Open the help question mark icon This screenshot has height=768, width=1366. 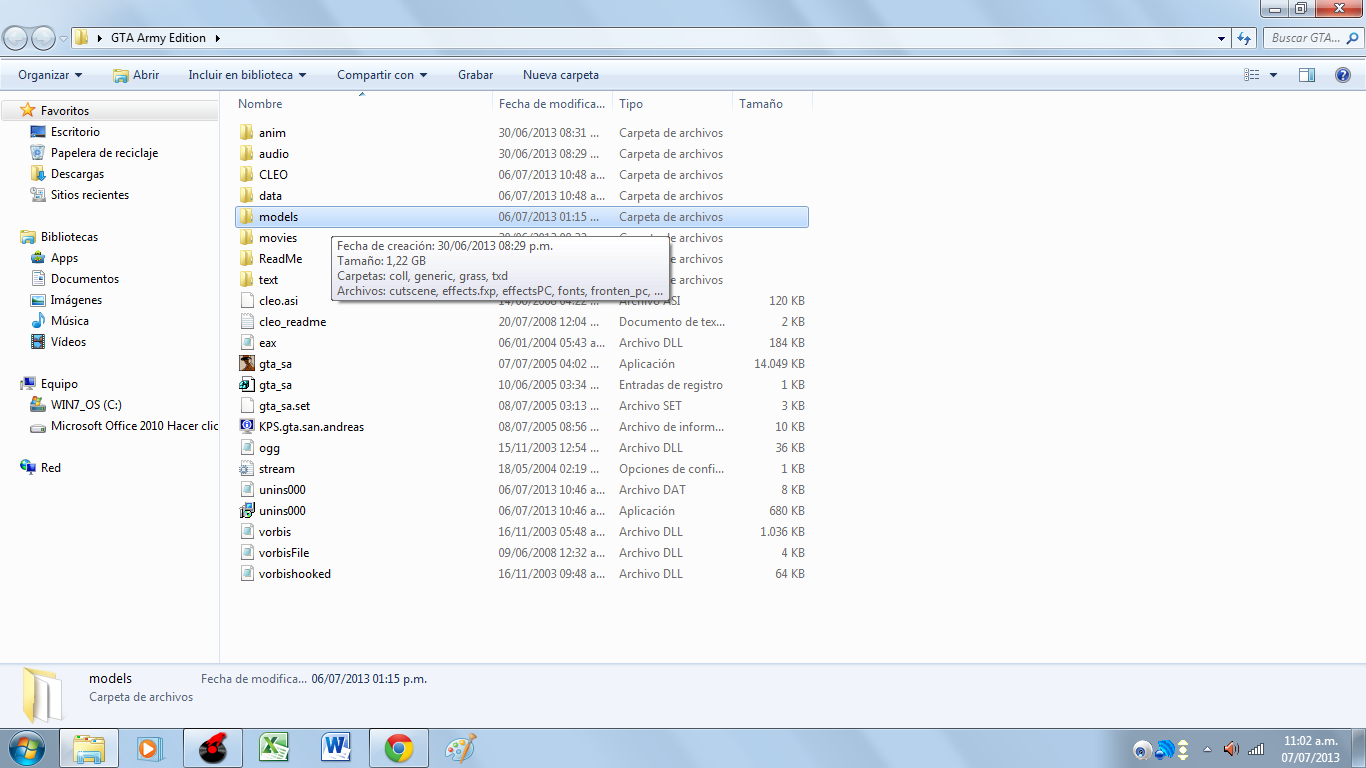coord(1343,75)
